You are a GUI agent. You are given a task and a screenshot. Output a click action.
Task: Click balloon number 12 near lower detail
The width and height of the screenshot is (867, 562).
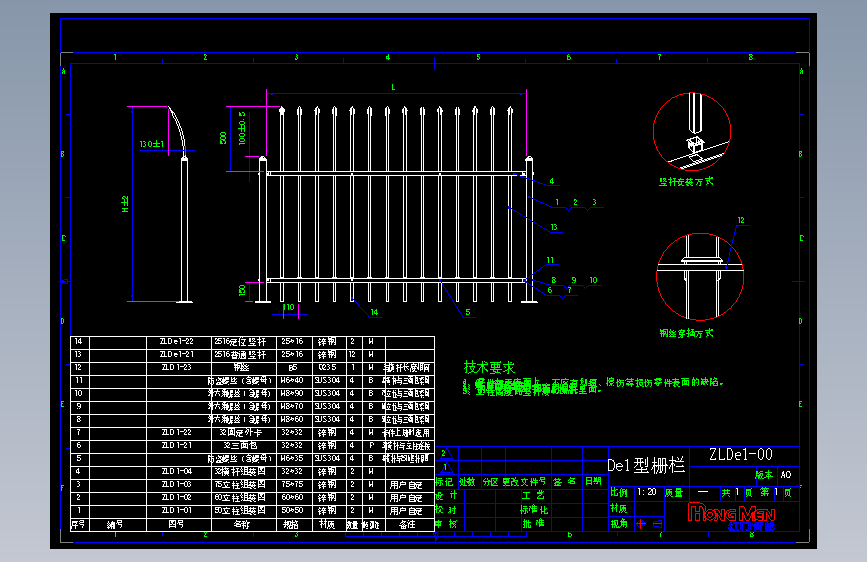coord(741,220)
